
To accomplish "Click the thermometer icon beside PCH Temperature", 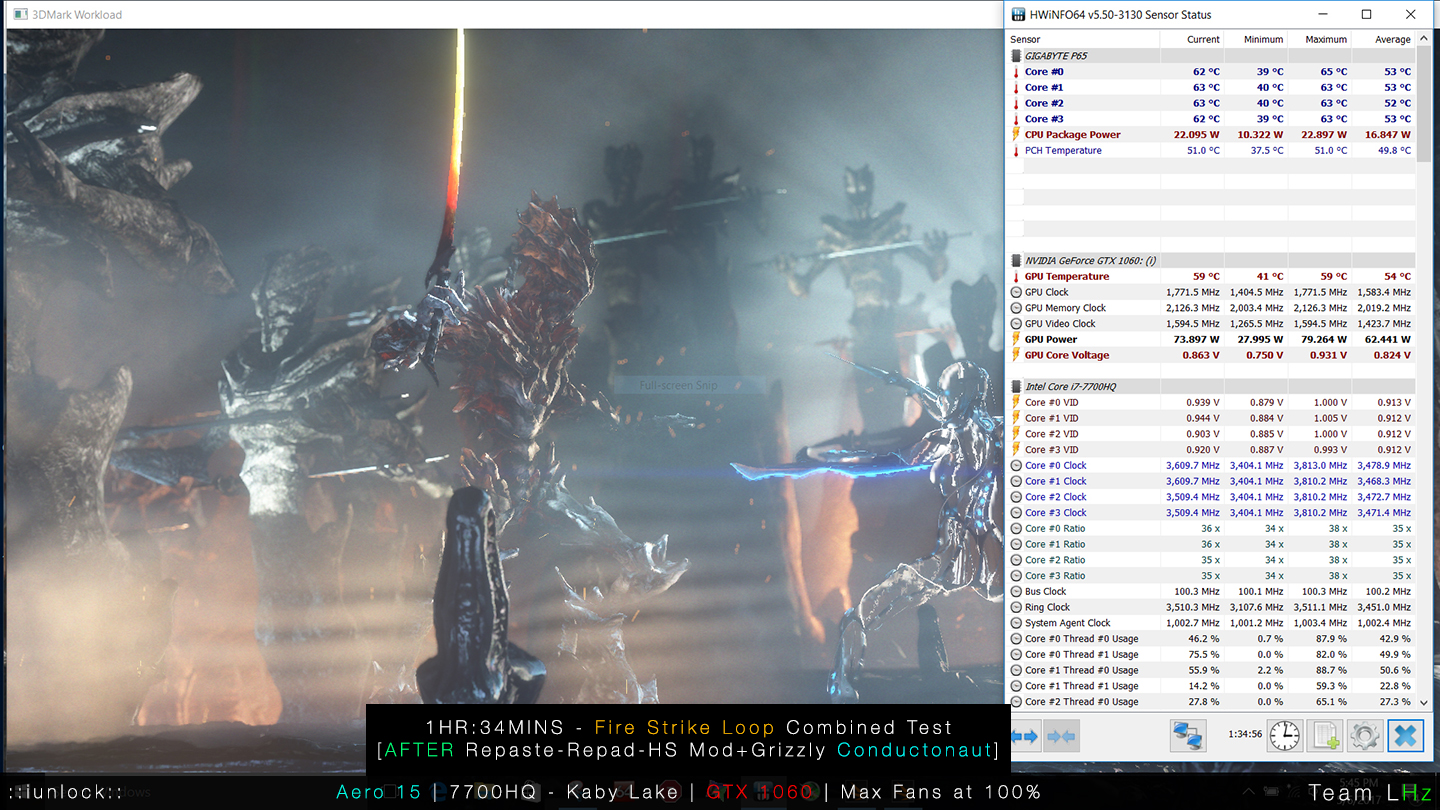I will 1016,151.
